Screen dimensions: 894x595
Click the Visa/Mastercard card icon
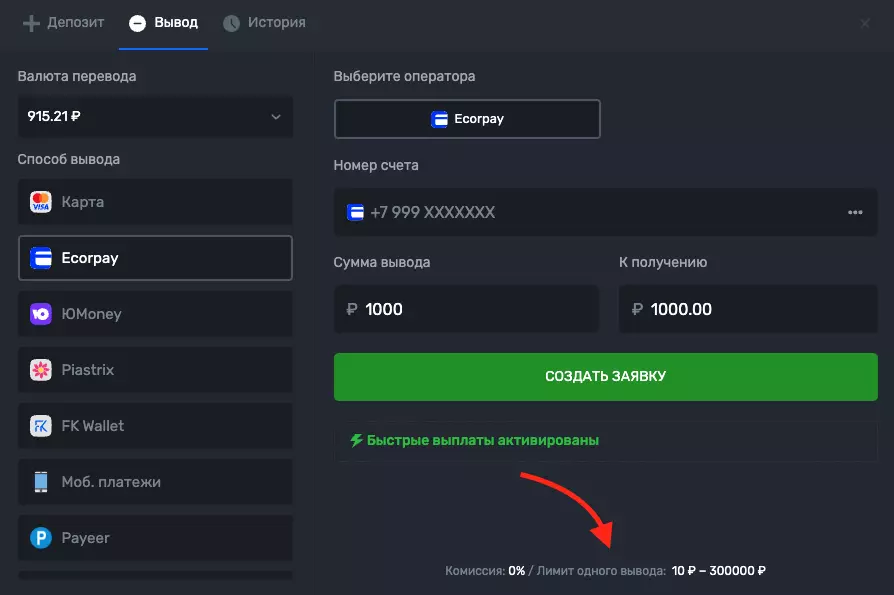(x=41, y=202)
